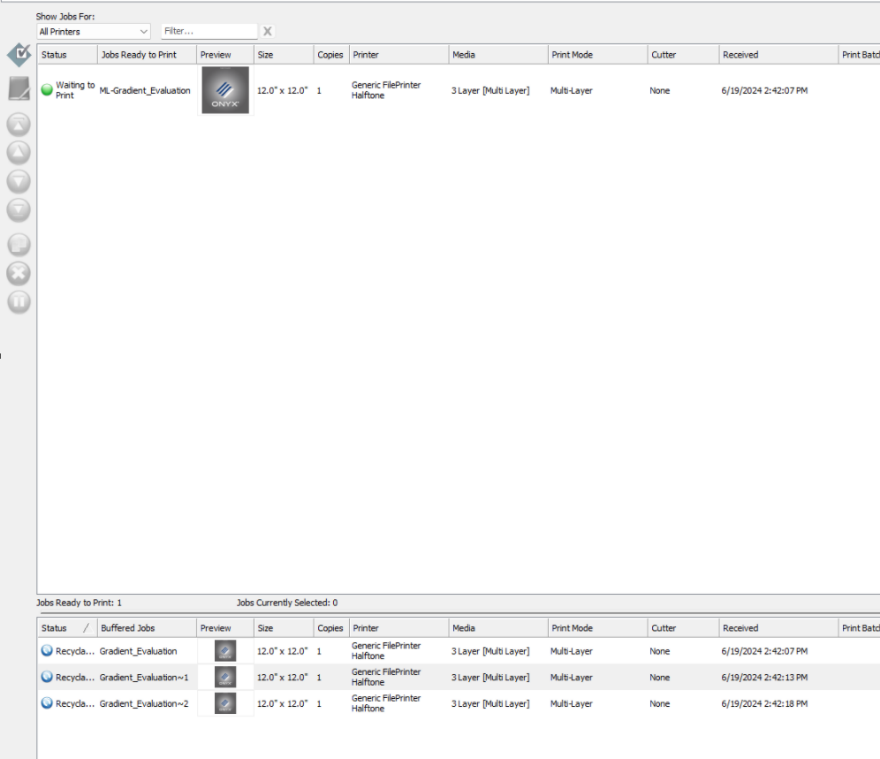Screen dimensions: 880x759
Task: Click the delete job X icon
Action: point(19,272)
